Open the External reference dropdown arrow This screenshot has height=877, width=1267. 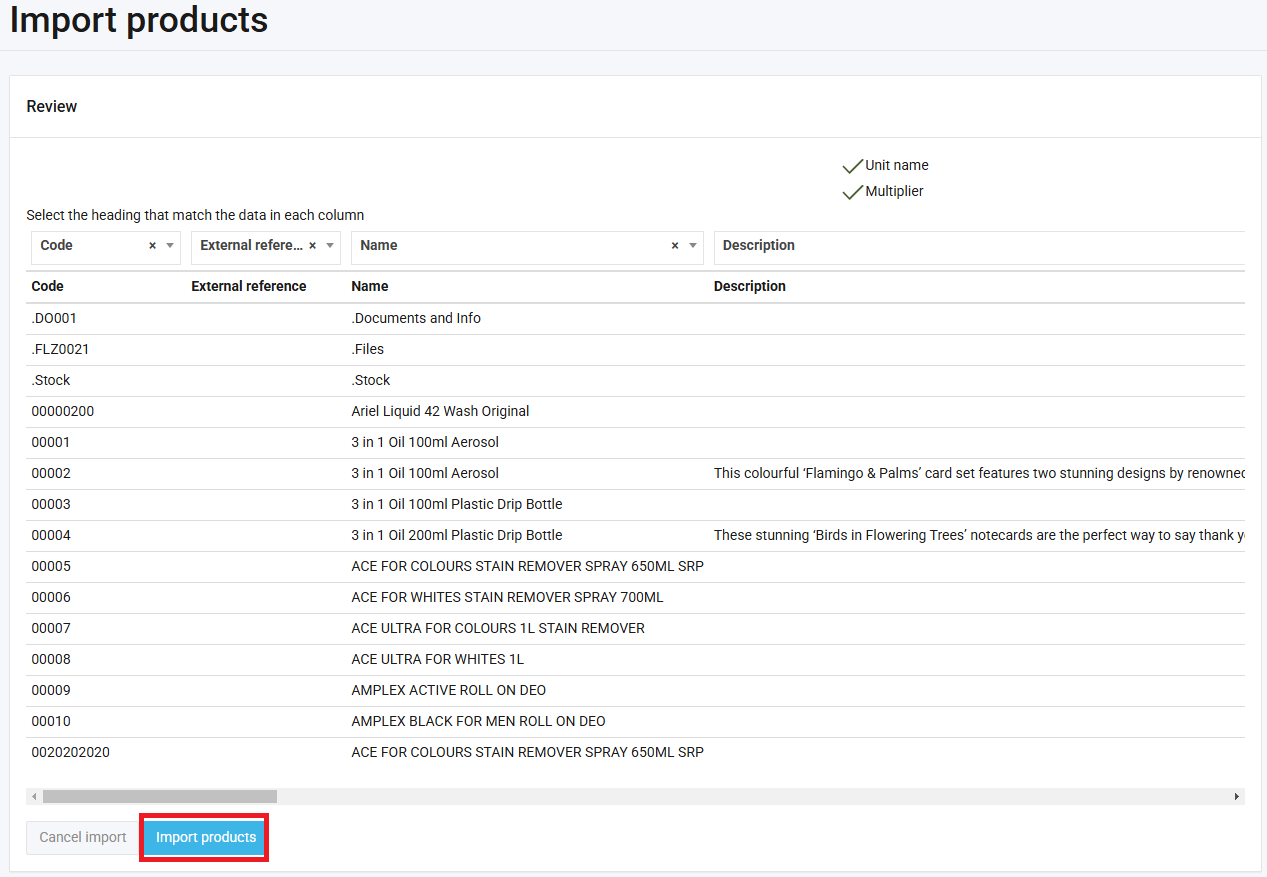pyautogui.click(x=329, y=246)
